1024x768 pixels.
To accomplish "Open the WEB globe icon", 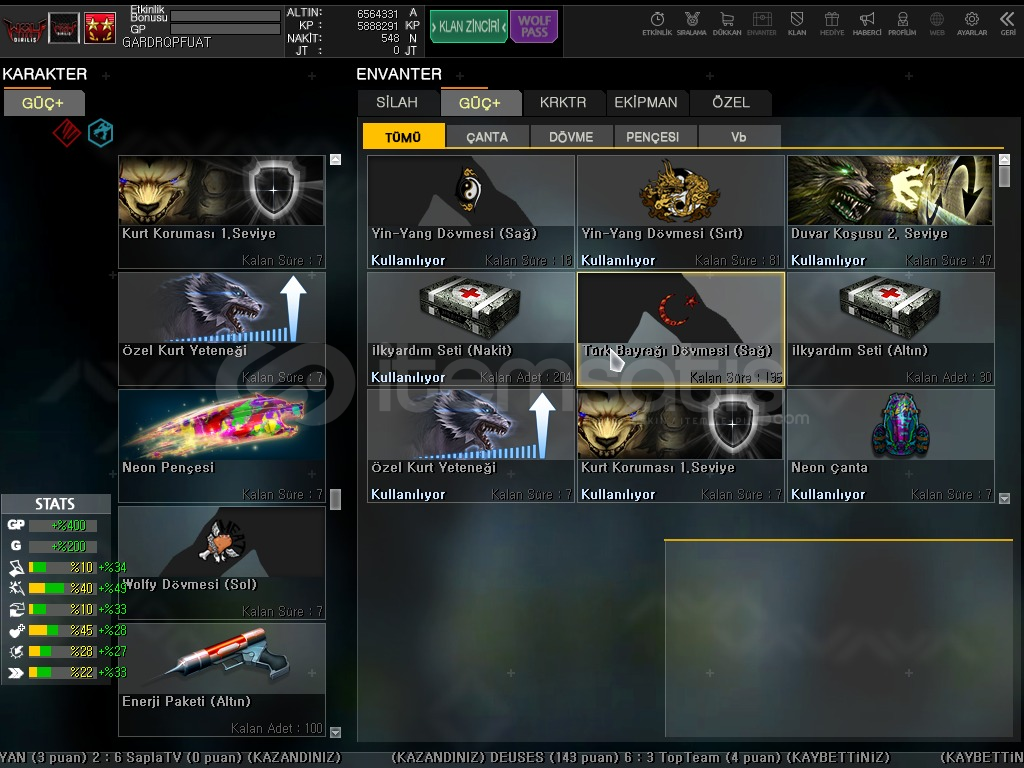I will coord(937,24).
